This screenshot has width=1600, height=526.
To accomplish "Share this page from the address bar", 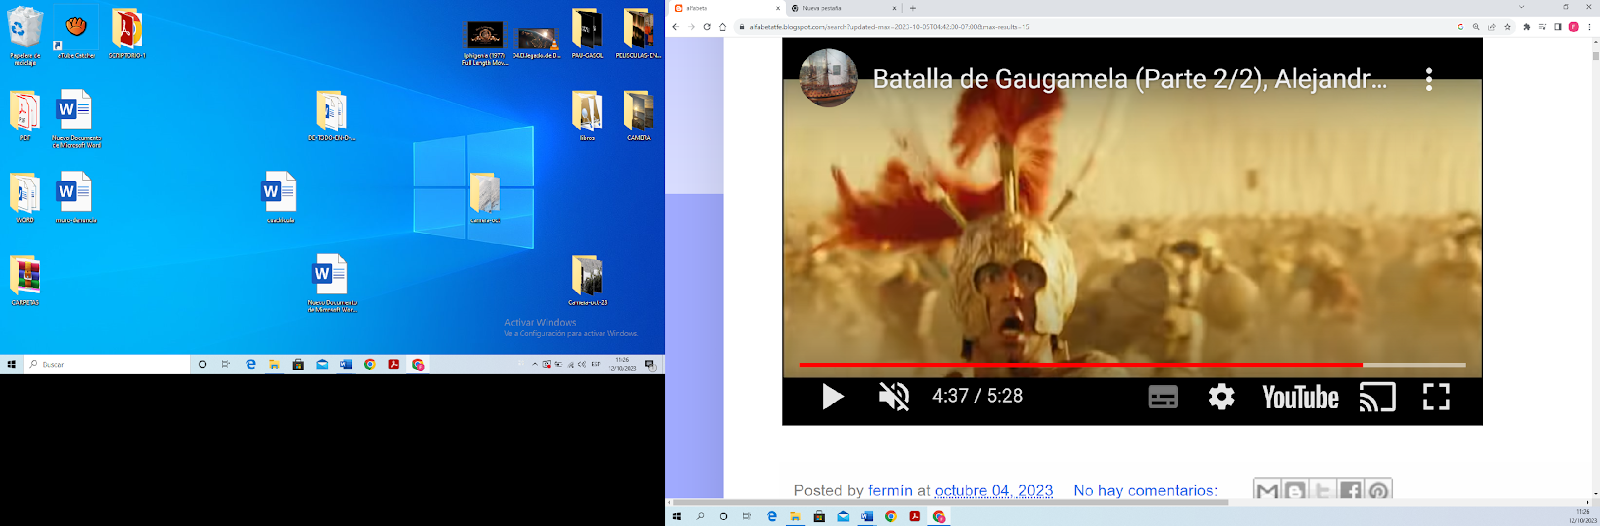I will [1492, 27].
